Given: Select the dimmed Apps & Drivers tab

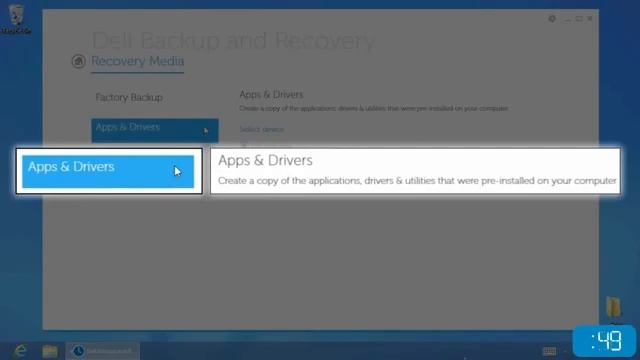Looking at the screenshot, I should [155, 130].
